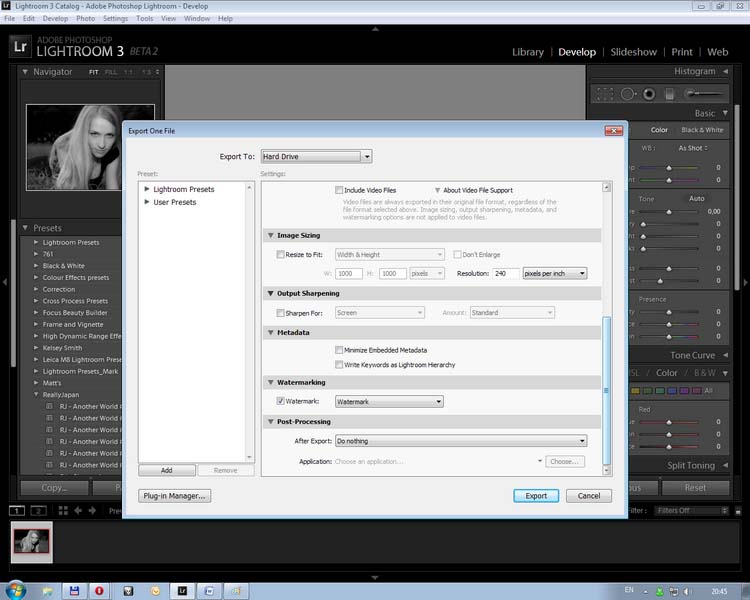The height and width of the screenshot is (600, 750).
Task: Open the Develop menu in menu bar
Action: (x=55, y=18)
